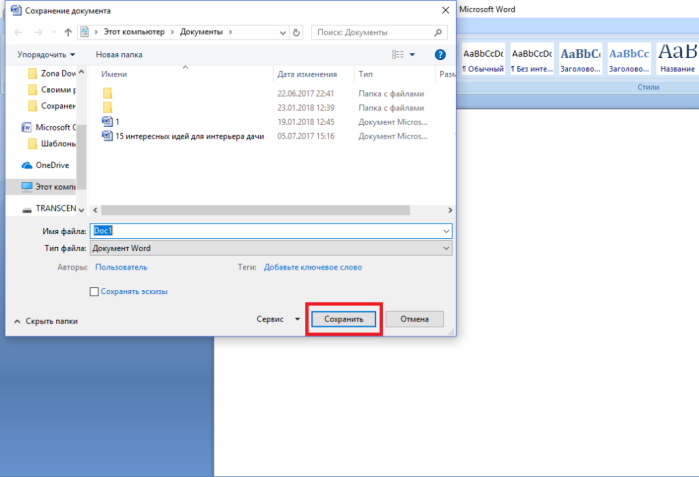This screenshot has width=699, height=477.
Task: Click the Сохранить button
Action: tap(343, 319)
